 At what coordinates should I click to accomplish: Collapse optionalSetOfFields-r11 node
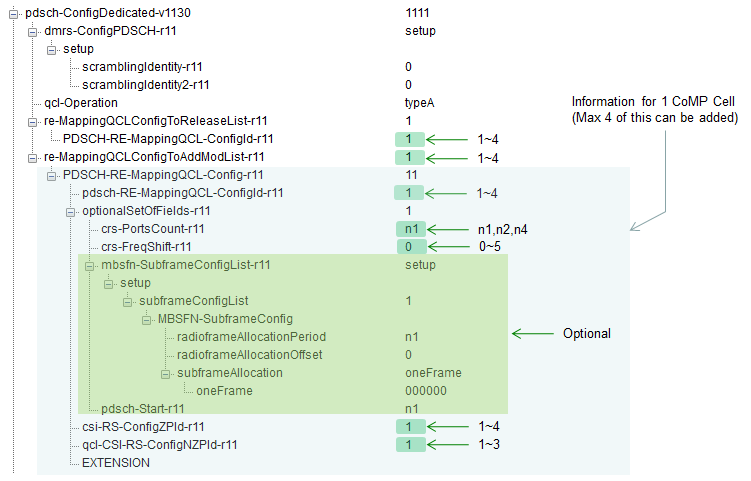coord(70,212)
